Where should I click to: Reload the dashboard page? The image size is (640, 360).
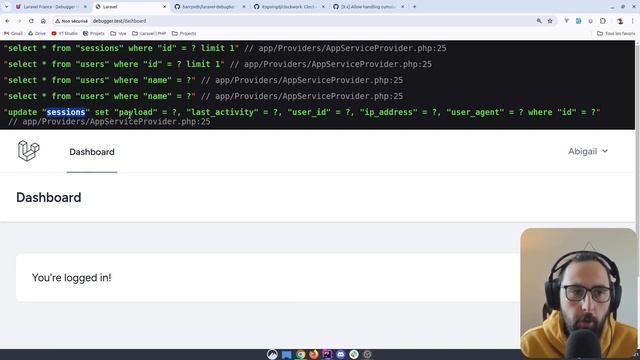(31, 21)
